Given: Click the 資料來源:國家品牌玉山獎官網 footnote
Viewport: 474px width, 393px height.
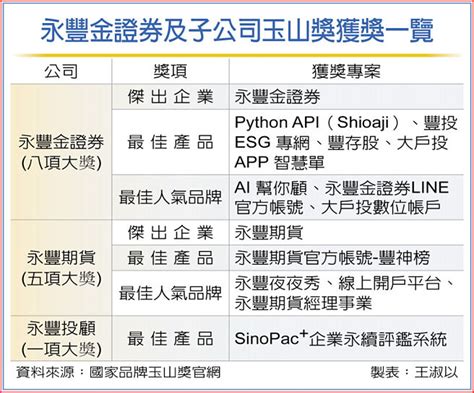Looking at the screenshot, I should tap(118, 372).
